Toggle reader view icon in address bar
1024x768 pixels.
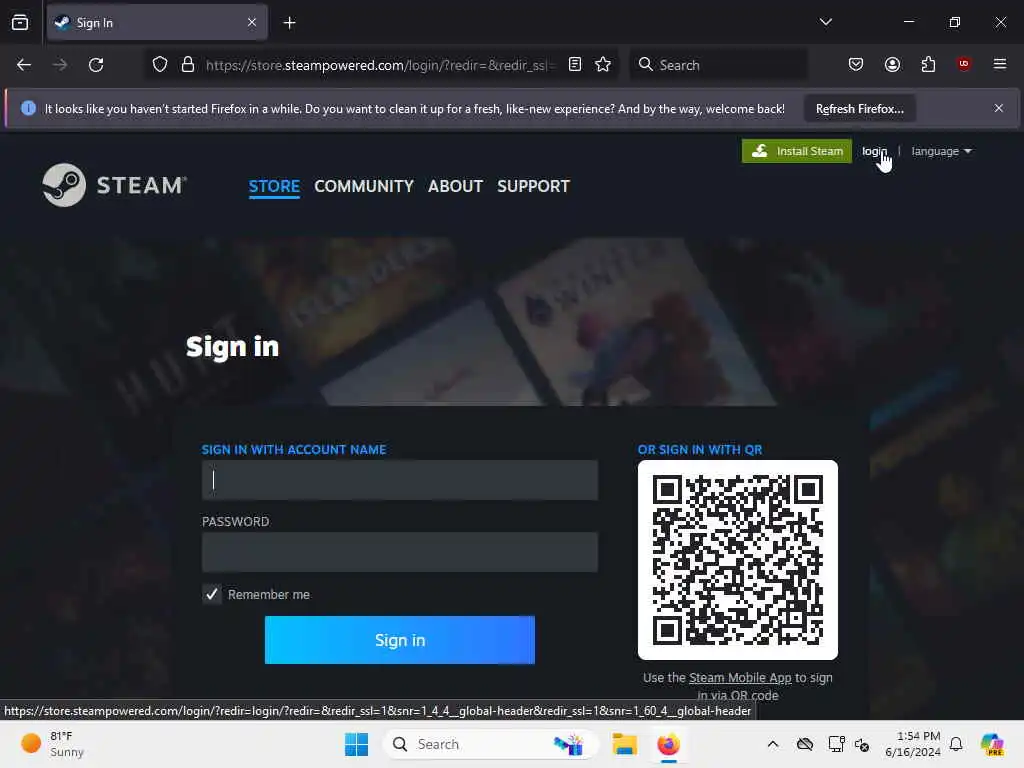coord(575,64)
